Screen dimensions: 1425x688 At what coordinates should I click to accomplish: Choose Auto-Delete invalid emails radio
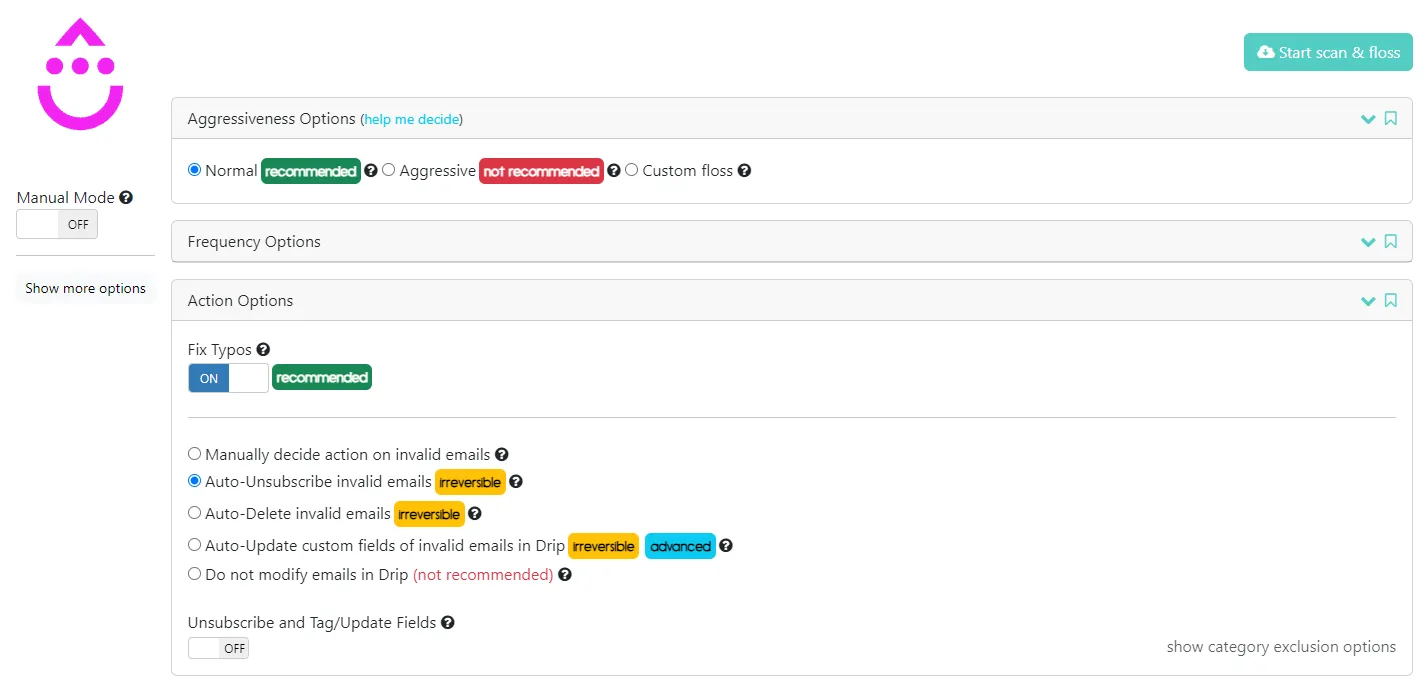pyautogui.click(x=195, y=513)
